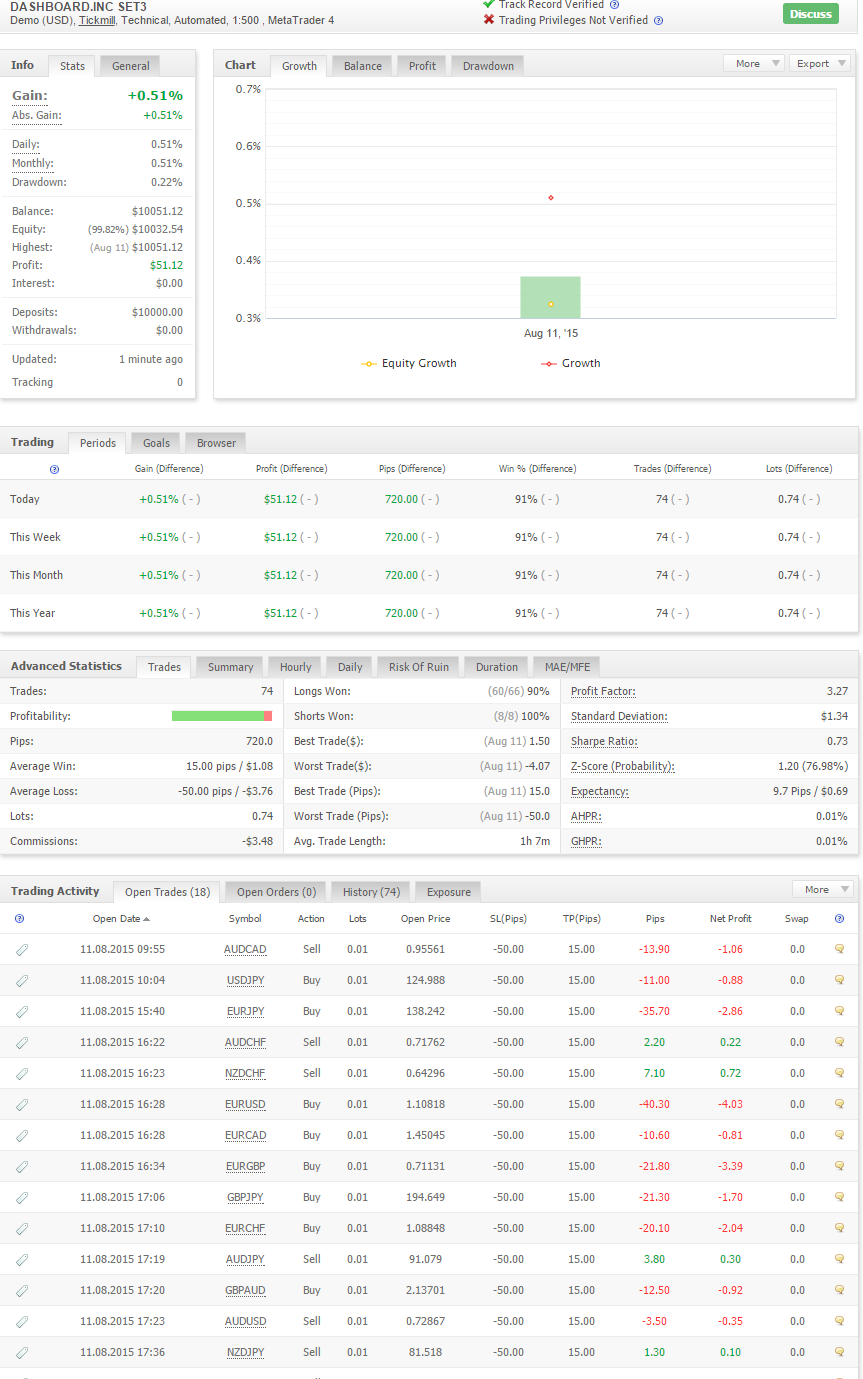Image resolution: width=863 pixels, height=1379 pixels.
Task: Click tag icon on USDJPY row
Action: tap(22, 981)
